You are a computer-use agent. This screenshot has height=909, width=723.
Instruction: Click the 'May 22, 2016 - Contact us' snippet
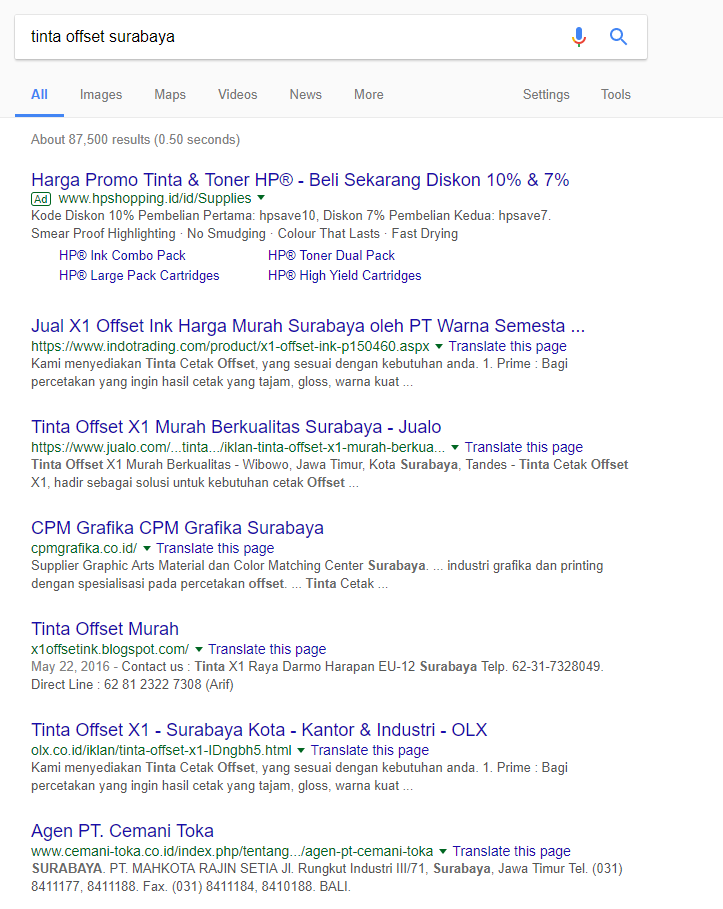[317, 667]
